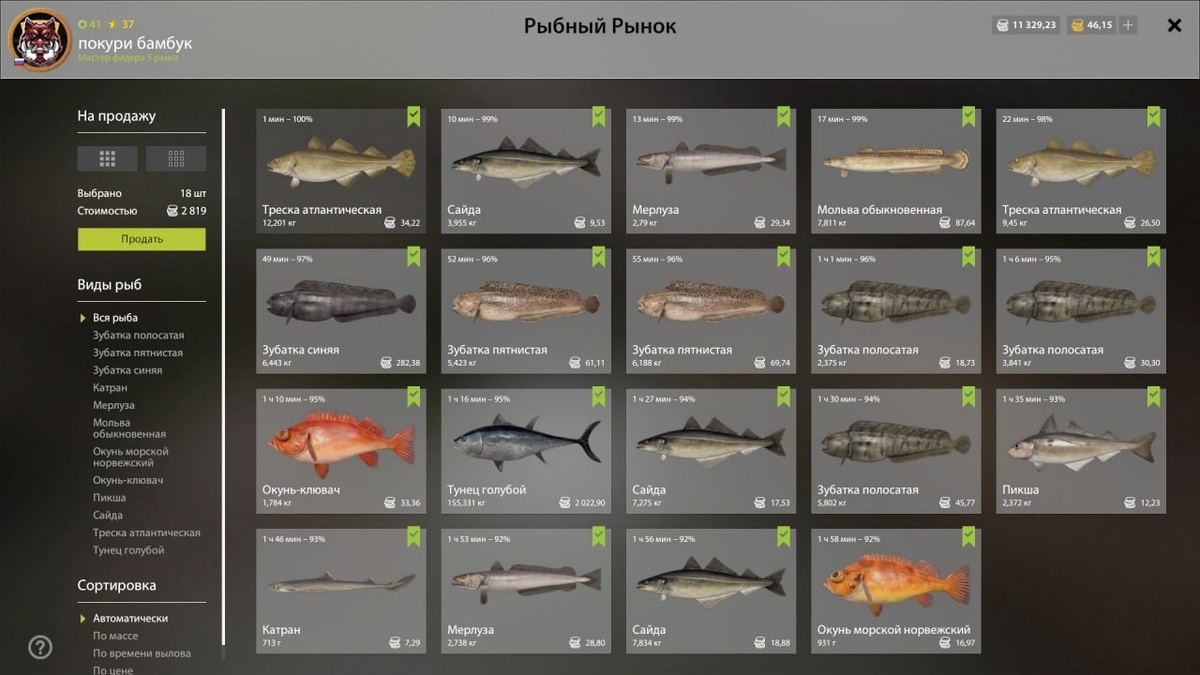
Task: Close the fish market window
Action: click(1175, 25)
